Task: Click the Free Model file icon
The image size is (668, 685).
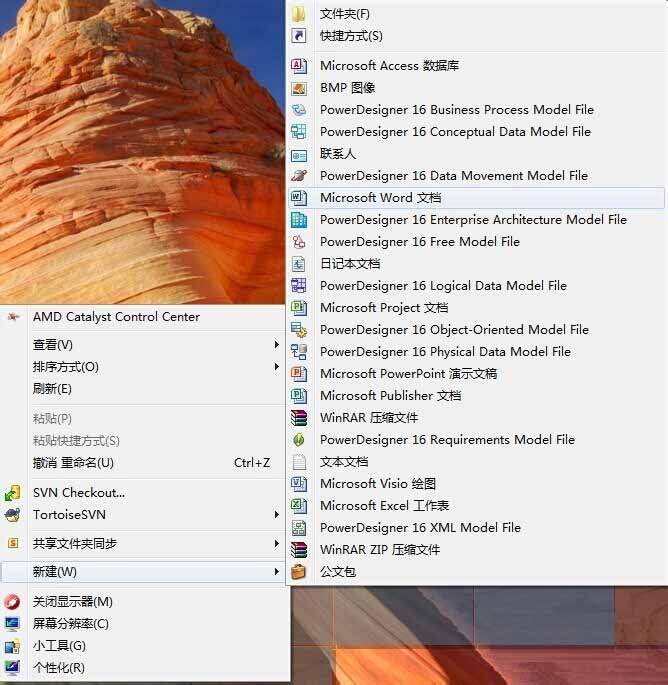Action: click(299, 242)
